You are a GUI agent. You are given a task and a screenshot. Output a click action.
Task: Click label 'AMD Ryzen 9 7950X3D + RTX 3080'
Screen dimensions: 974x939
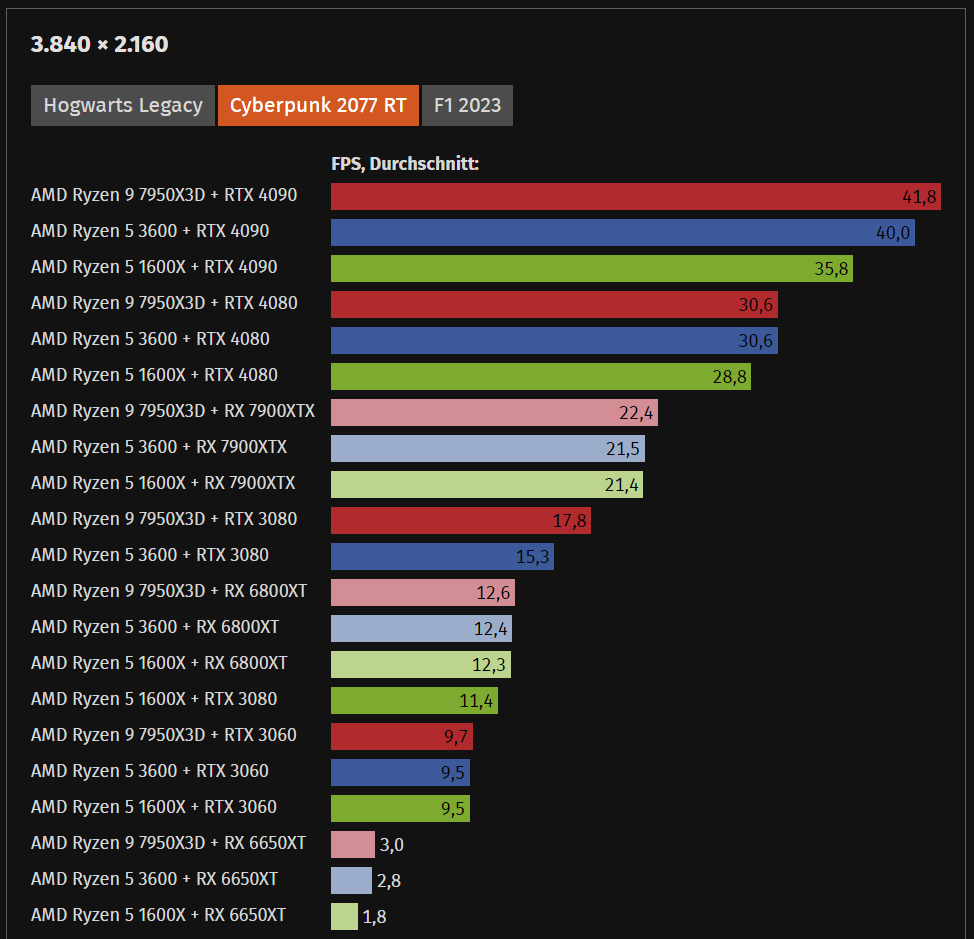[x=164, y=519]
